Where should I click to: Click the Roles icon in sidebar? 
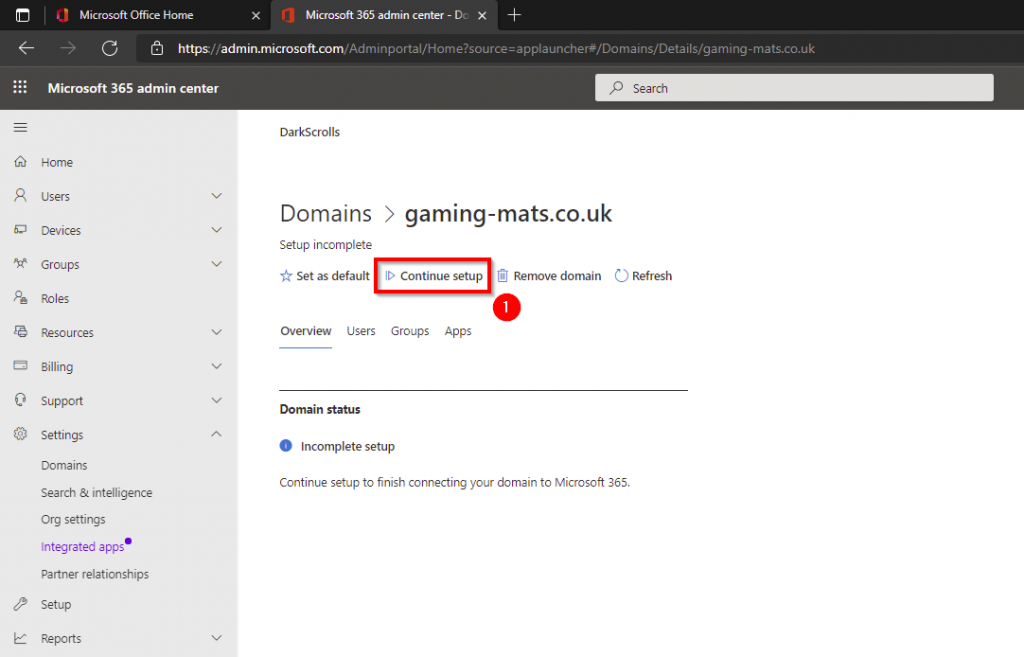pyautogui.click(x=20, y=298)
